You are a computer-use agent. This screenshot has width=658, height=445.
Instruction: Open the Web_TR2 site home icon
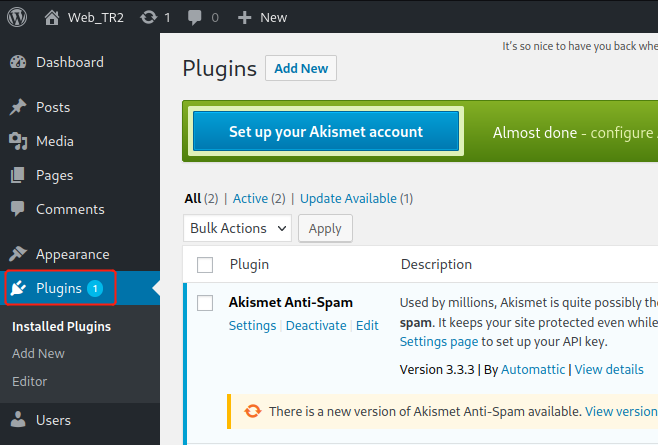tap(52, 17)
